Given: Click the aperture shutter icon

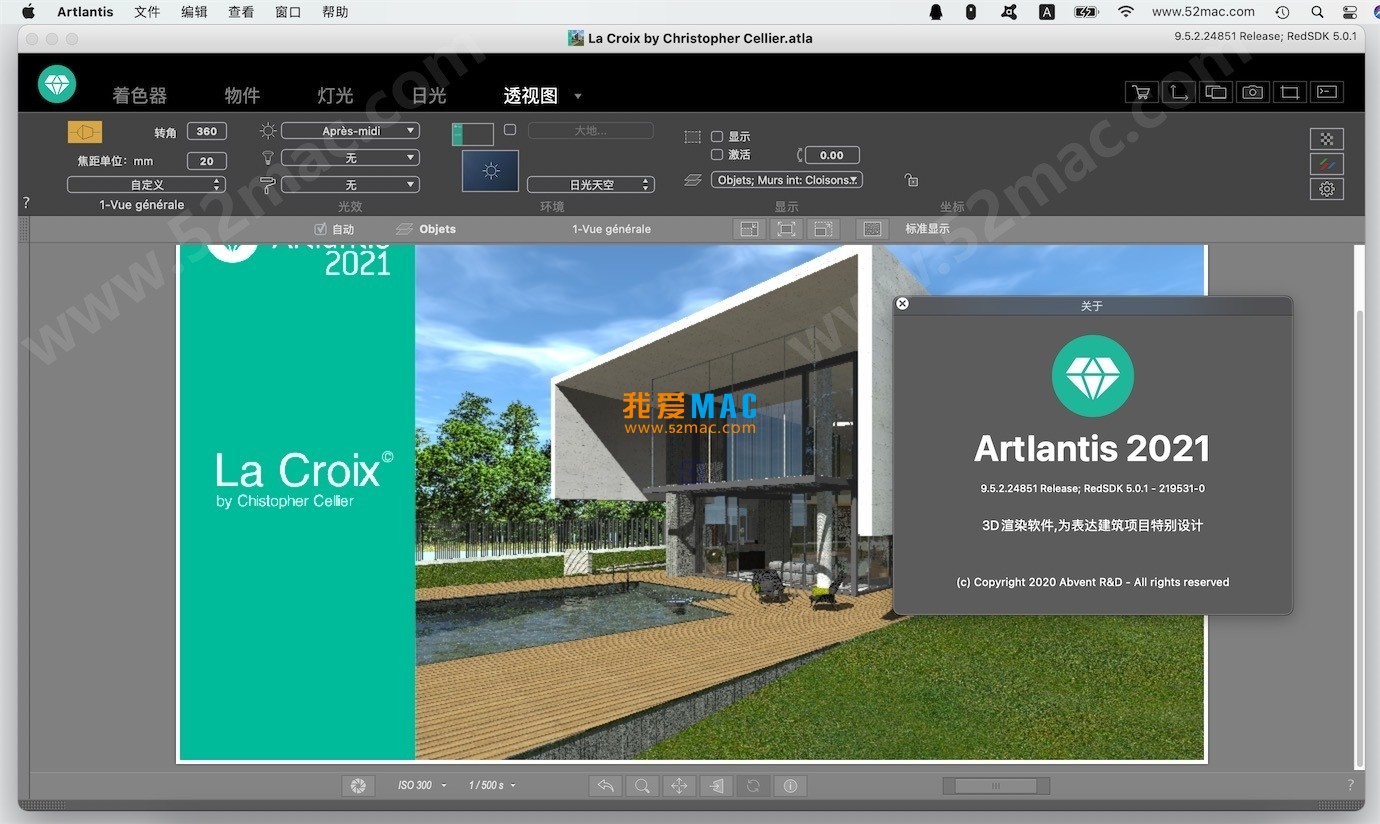Looking at the screenshot, I should coord(357,786).
